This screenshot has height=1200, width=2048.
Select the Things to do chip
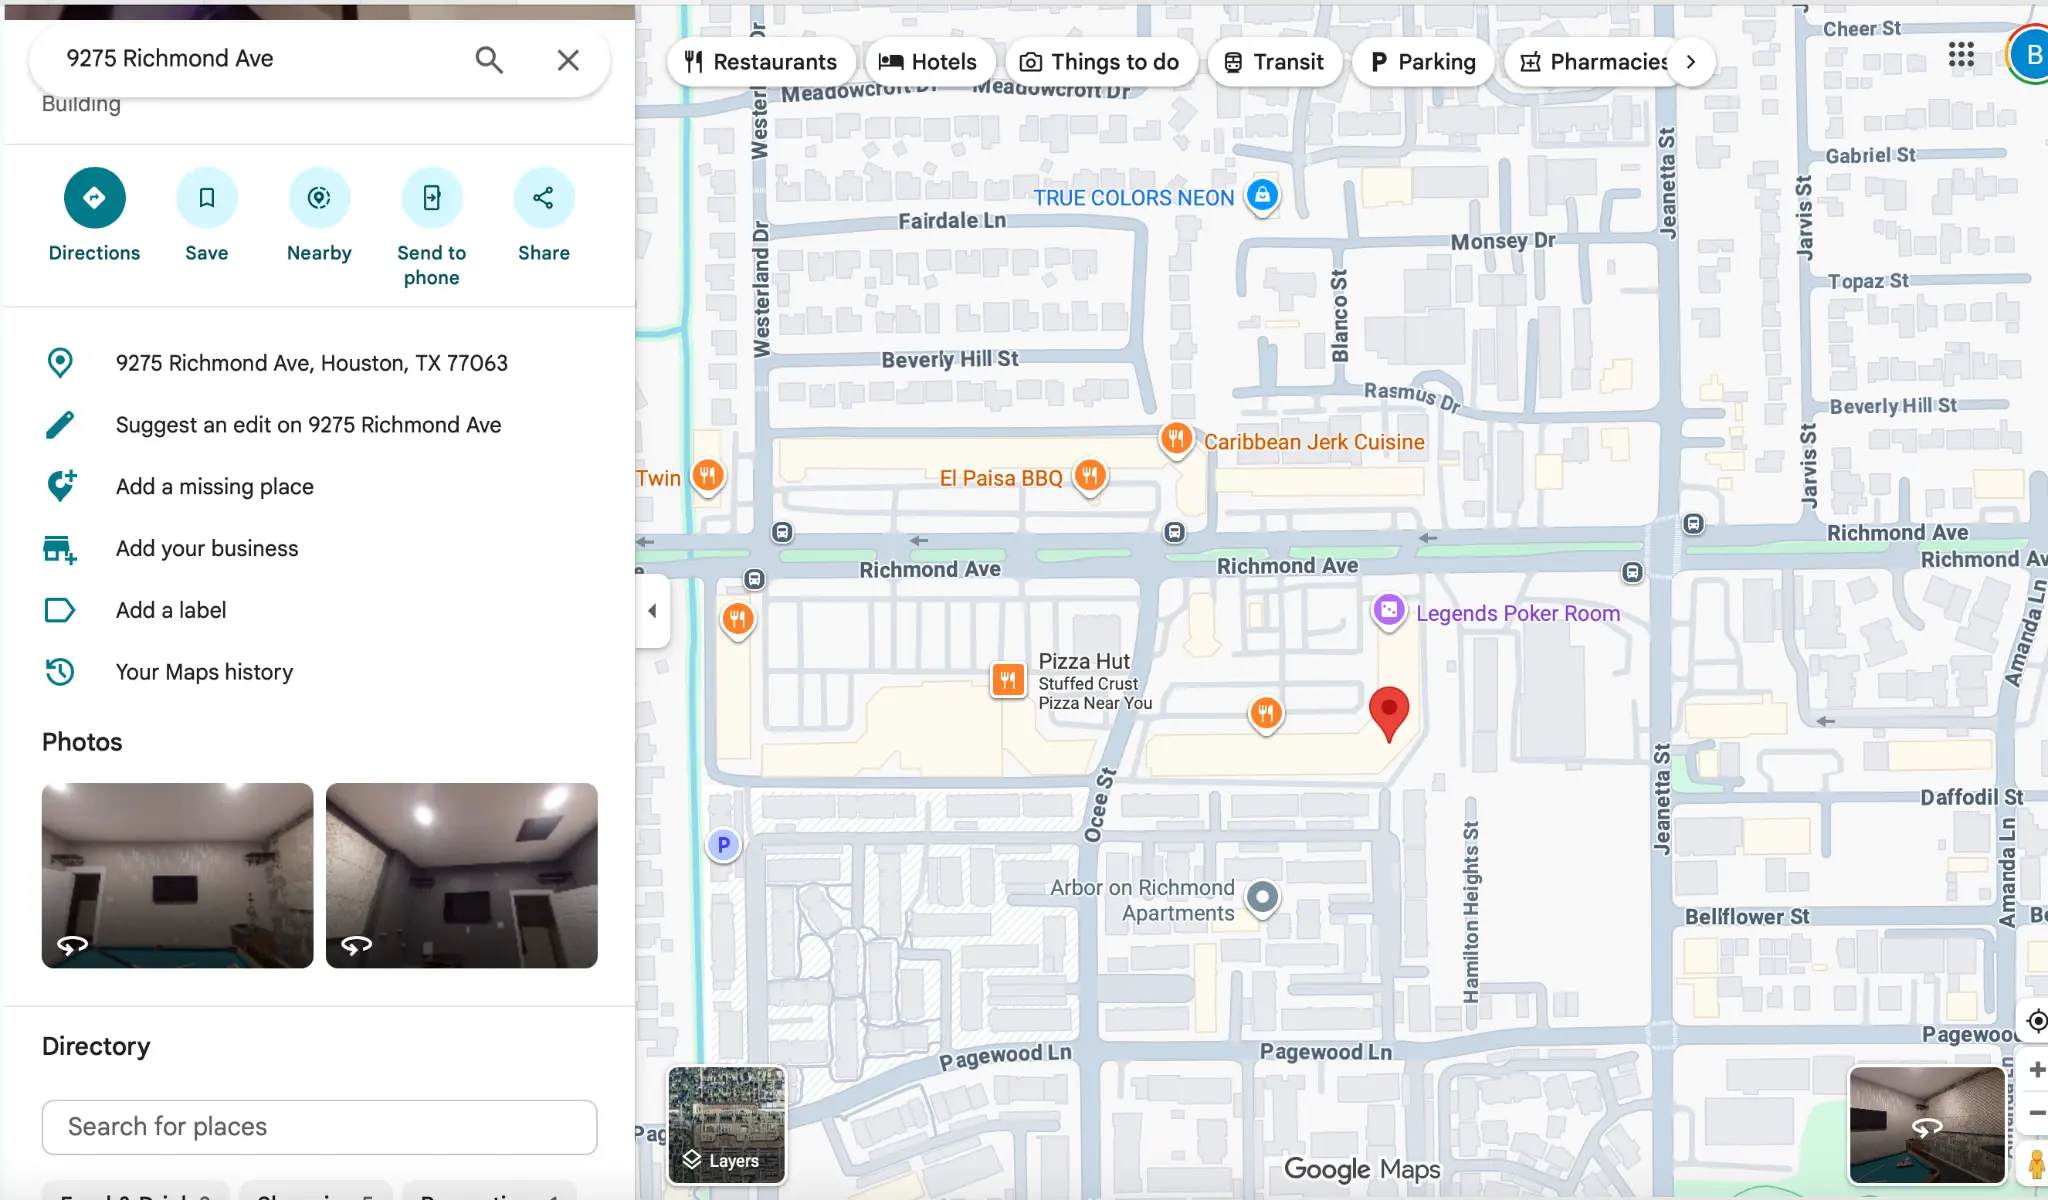pos(1100,62)
